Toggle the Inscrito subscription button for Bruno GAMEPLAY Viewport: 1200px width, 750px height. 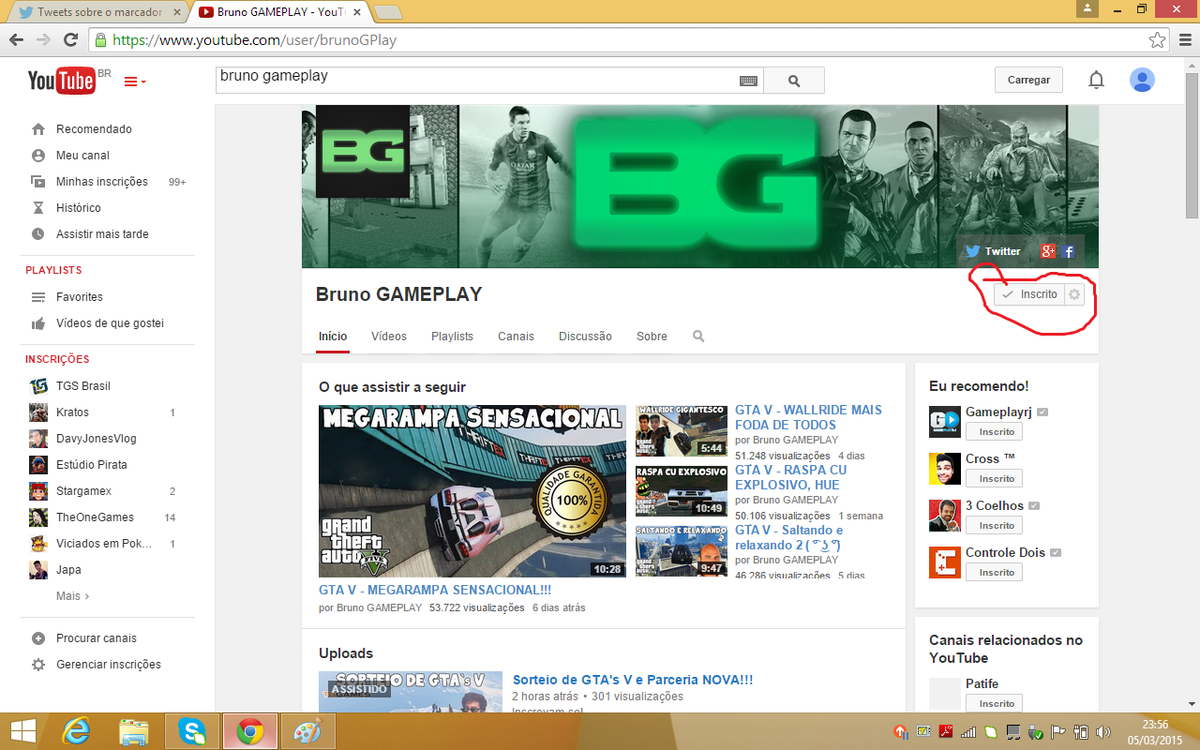1031,294
